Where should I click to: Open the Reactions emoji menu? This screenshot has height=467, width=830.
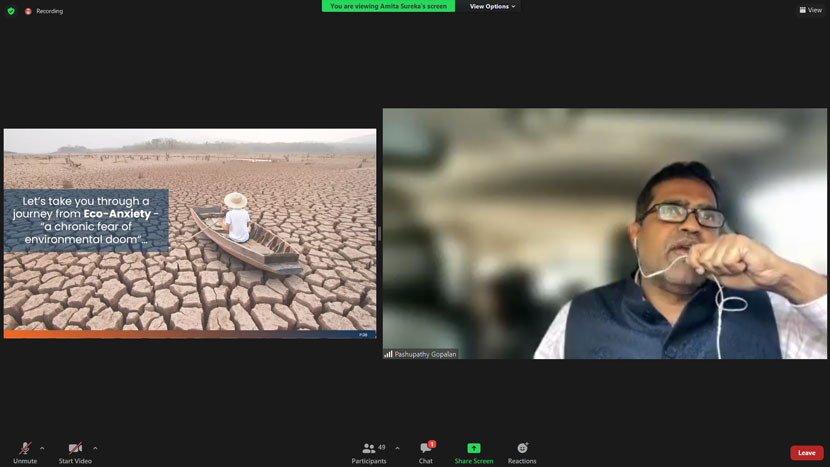[x=522, y=448]
